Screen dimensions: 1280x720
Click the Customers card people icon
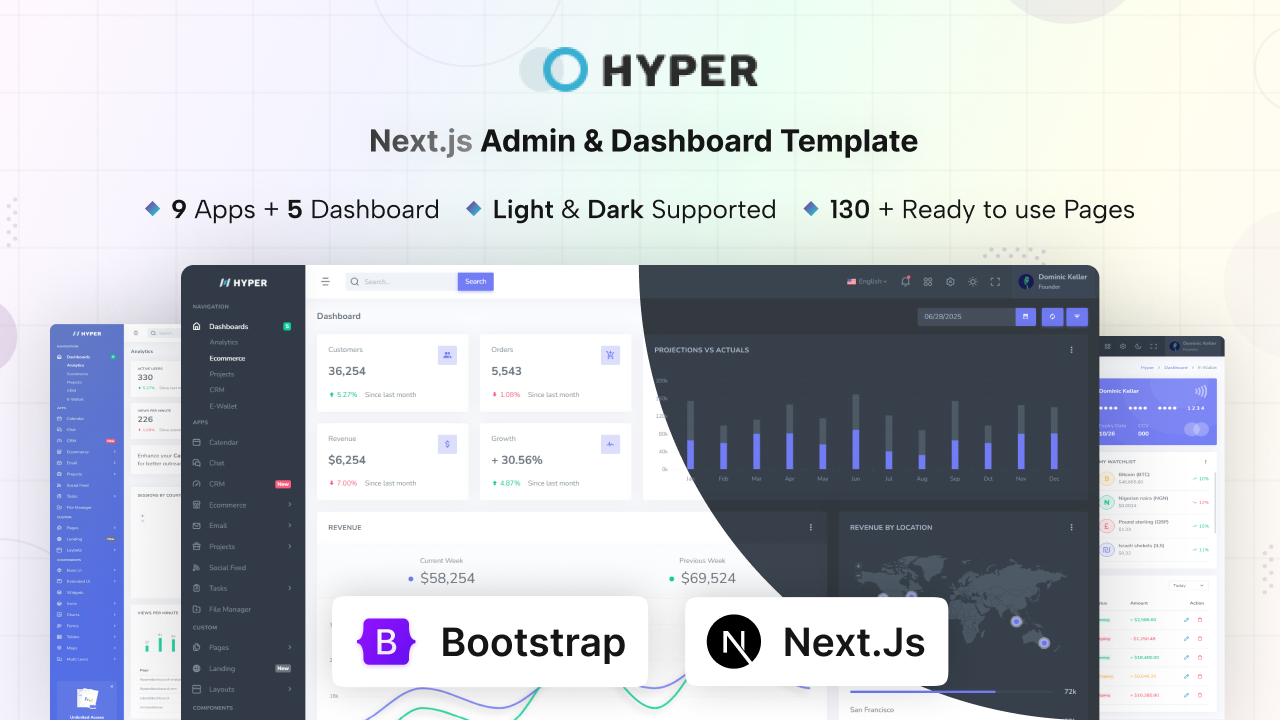click(x=447, y=355)
